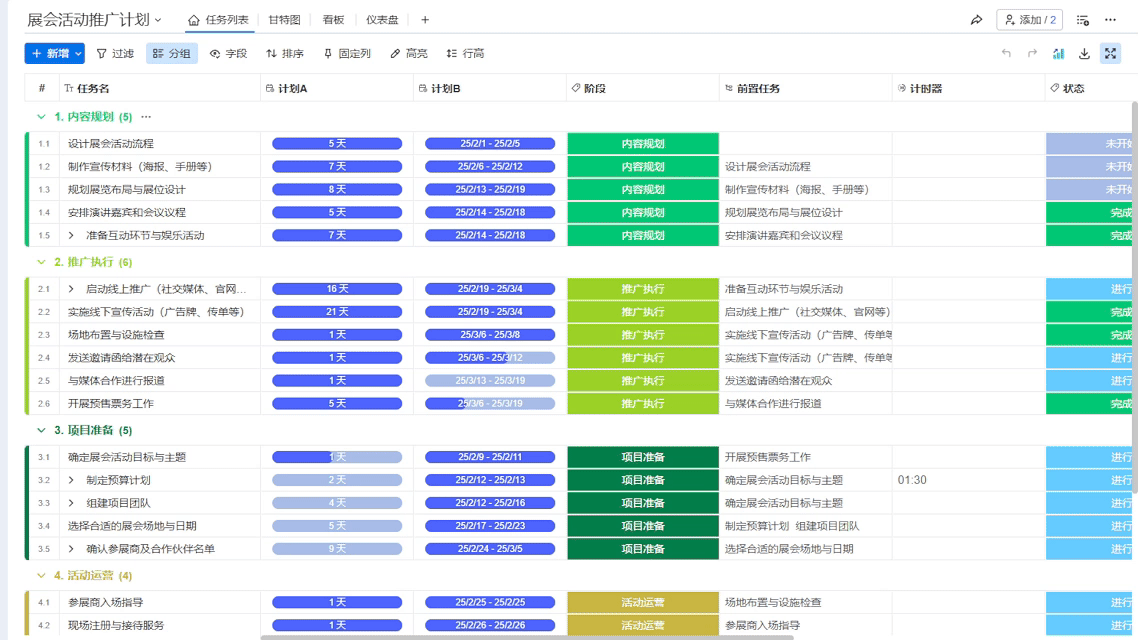
Task: Open the 新增 dropdown arrow
Action: 79,54
